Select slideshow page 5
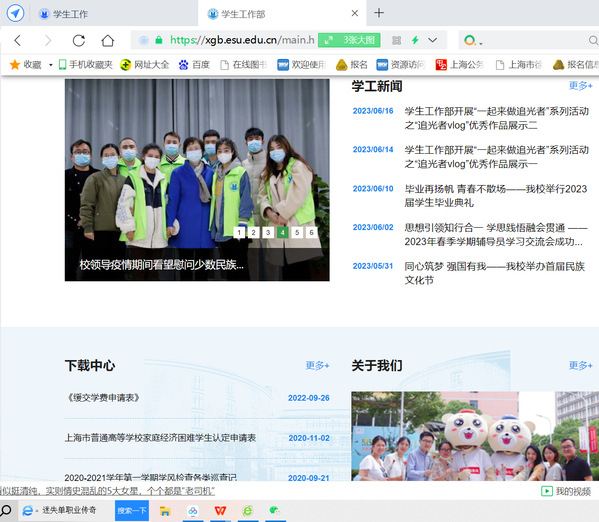Screen dimensions: 599x522 [x=297, y=232]
